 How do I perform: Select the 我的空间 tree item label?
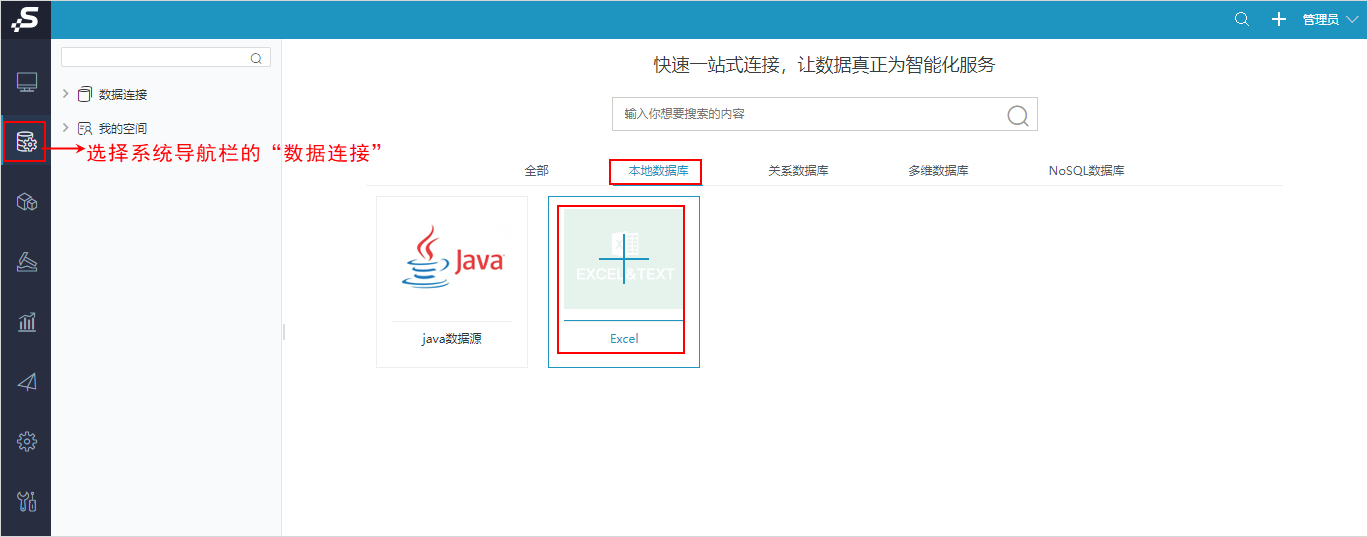click(123, 128)
